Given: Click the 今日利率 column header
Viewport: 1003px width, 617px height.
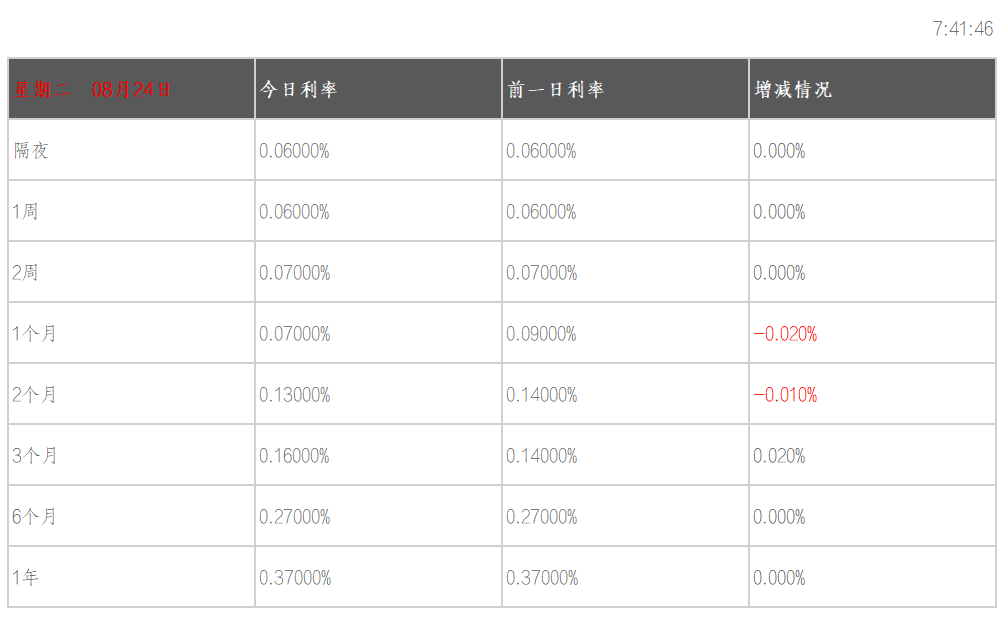Looking at the screenshot, I should [298, 89].
